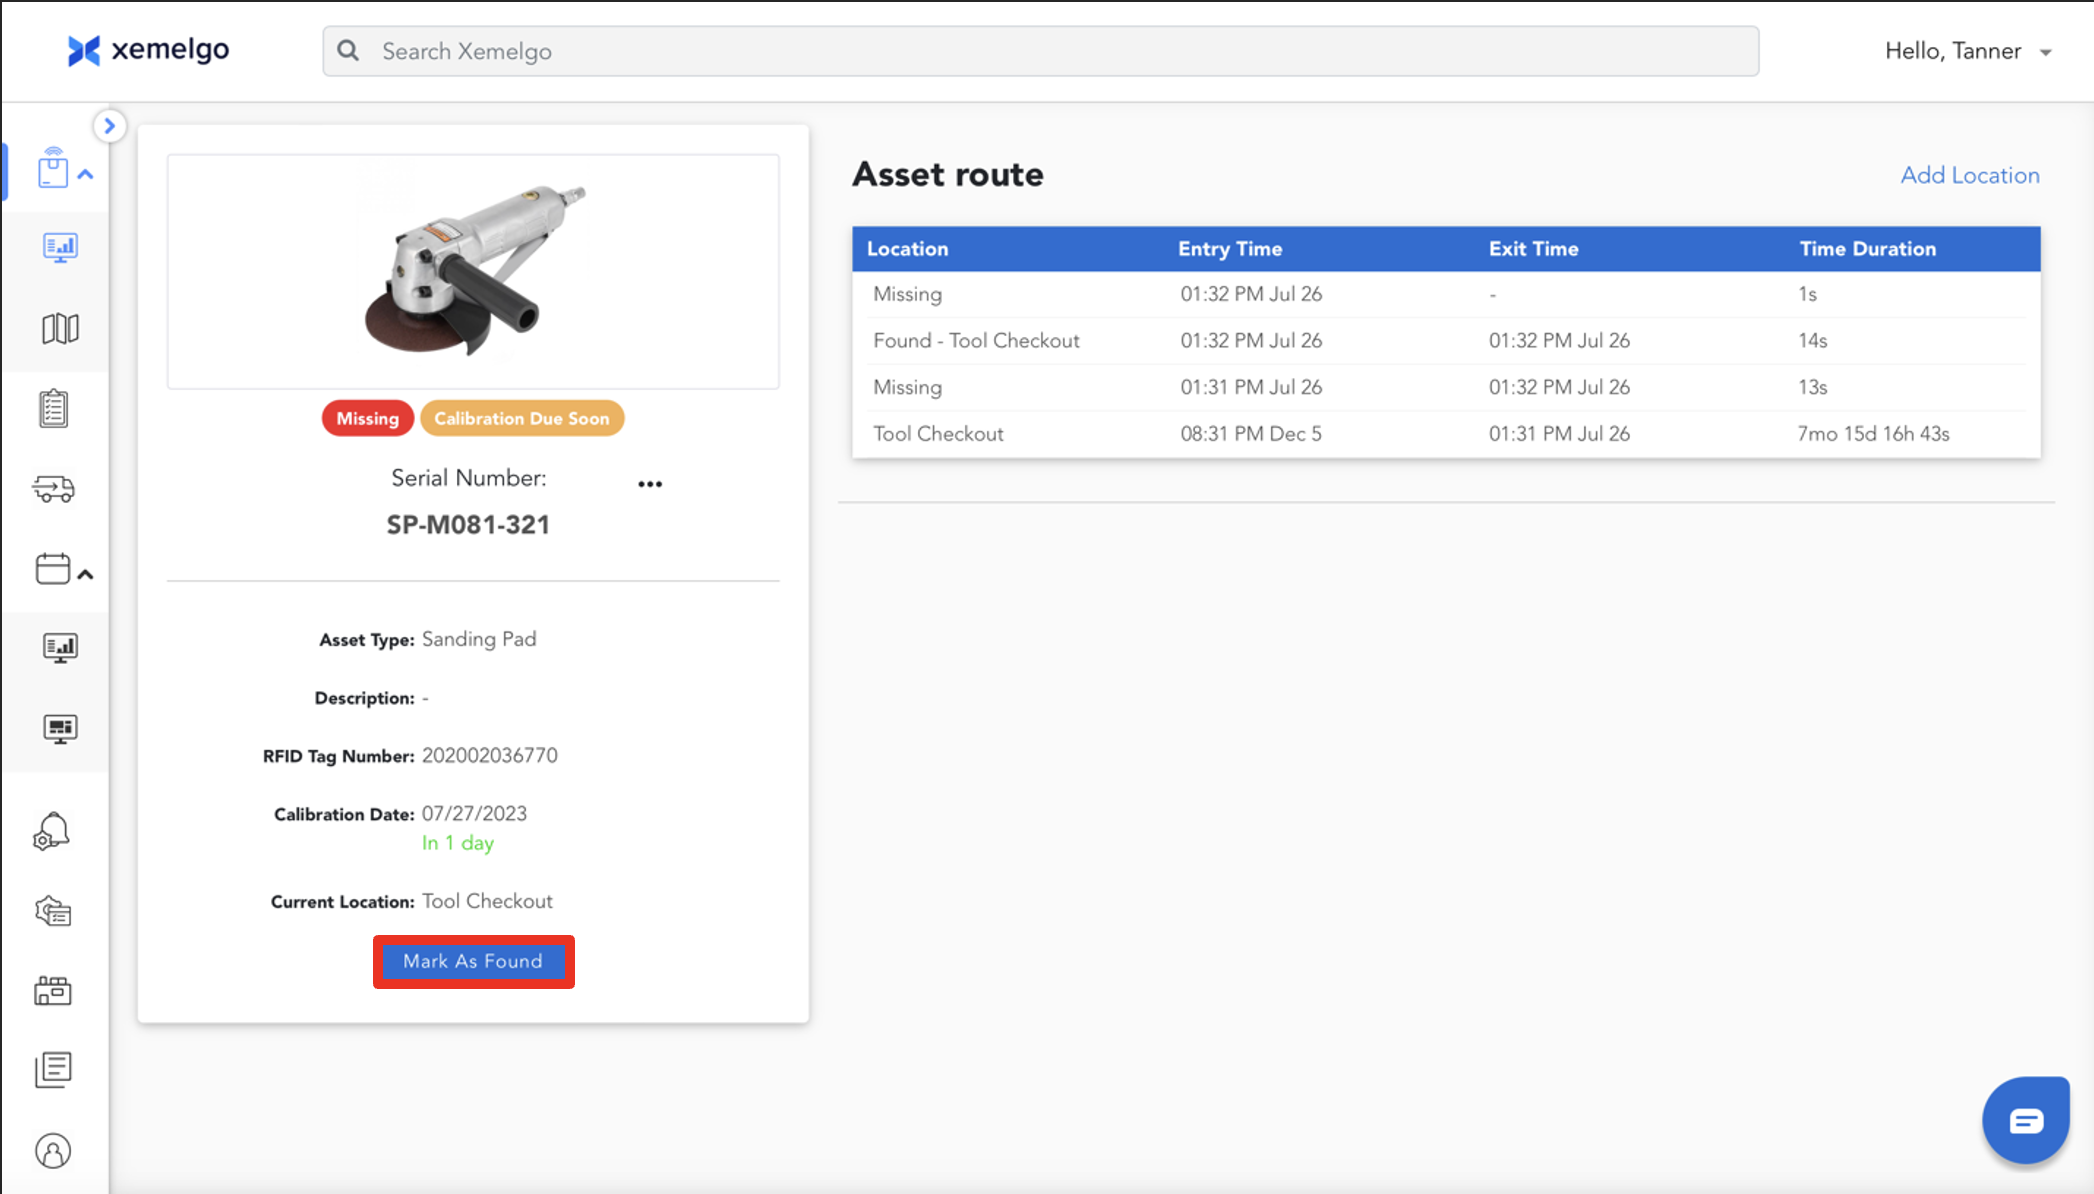Click the Location column header

[908, 249]
